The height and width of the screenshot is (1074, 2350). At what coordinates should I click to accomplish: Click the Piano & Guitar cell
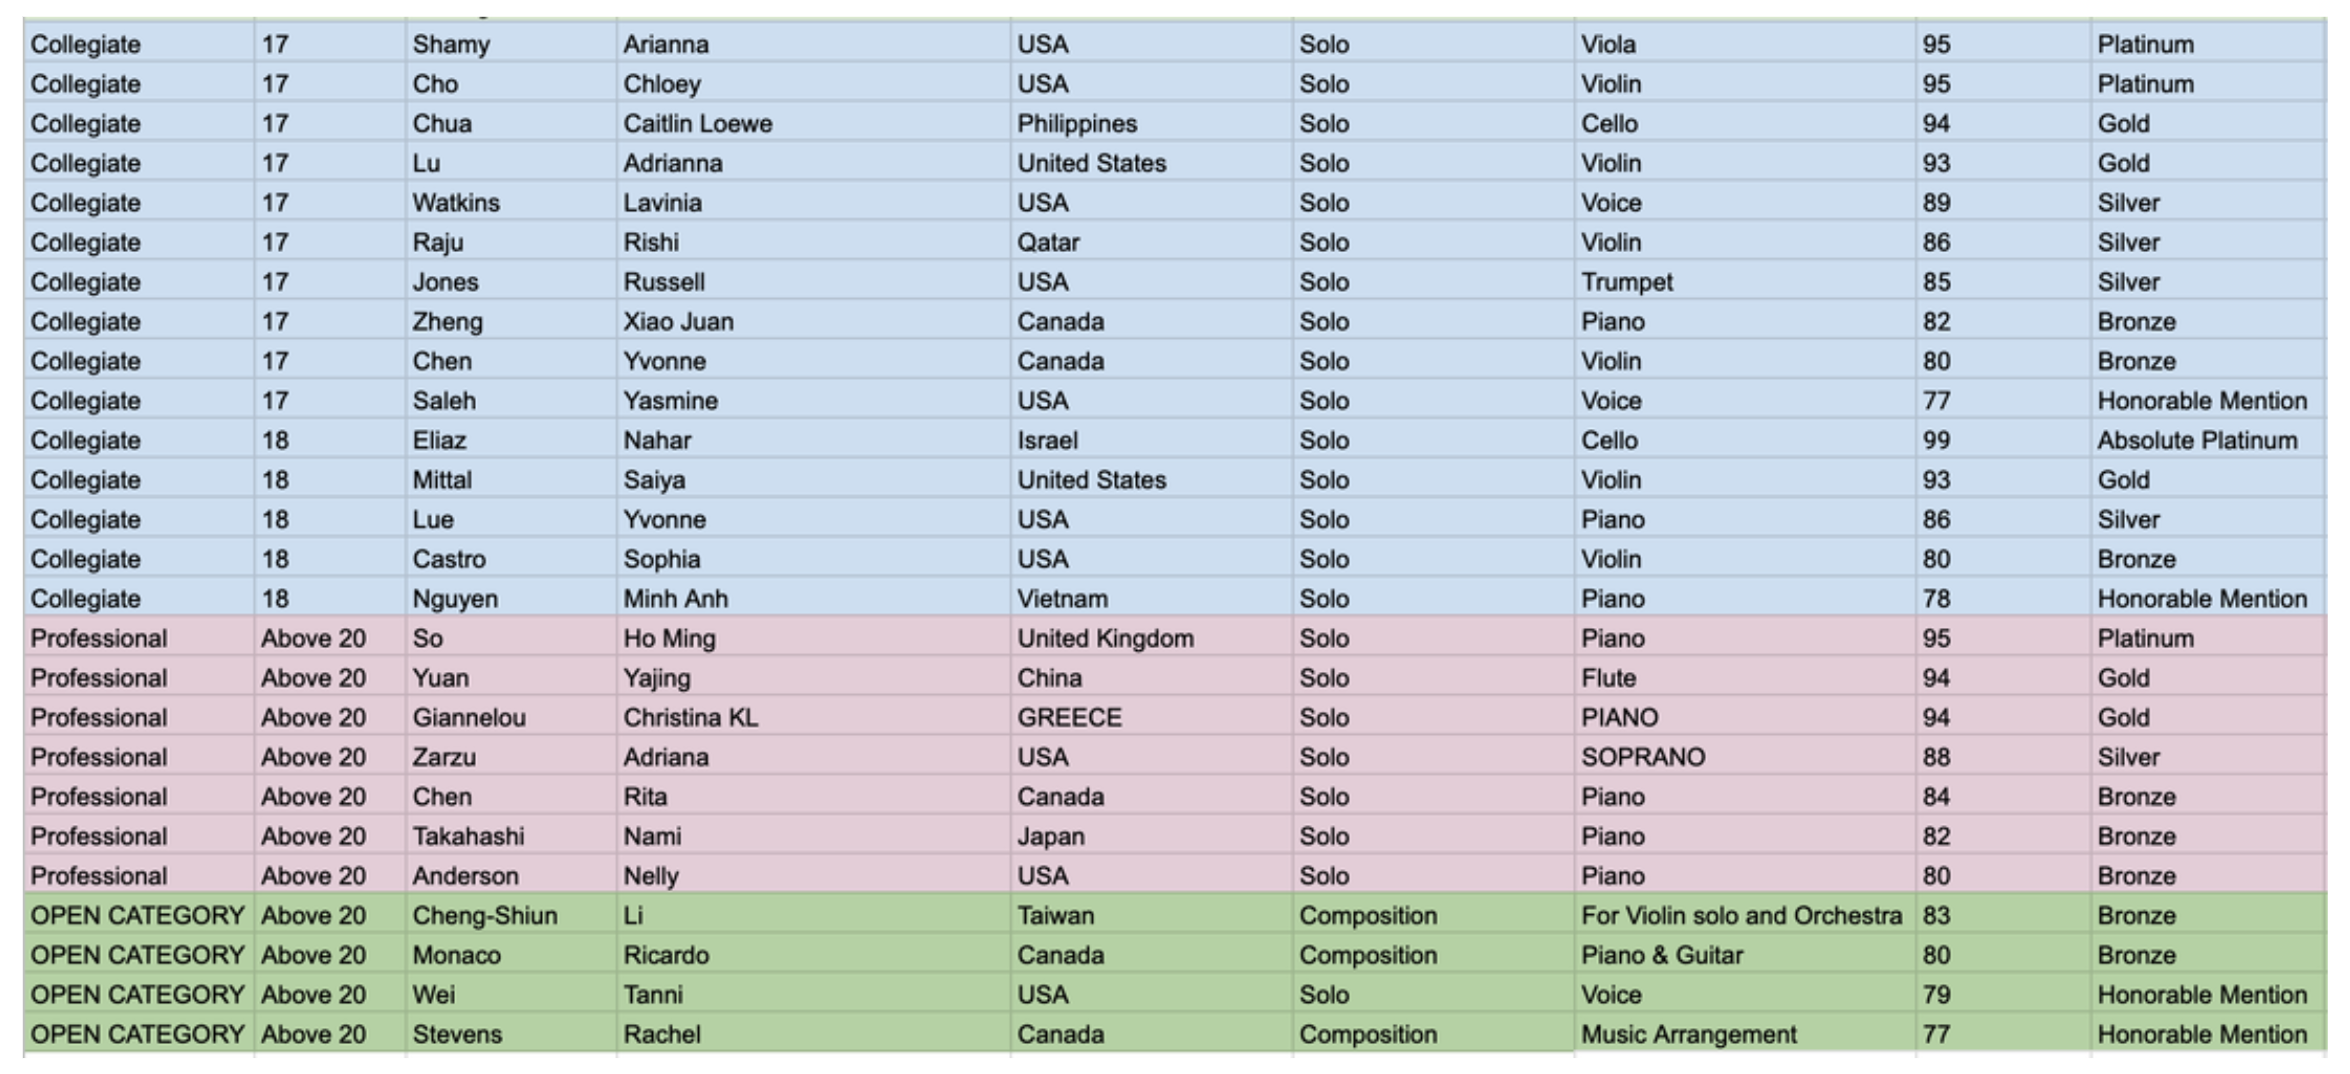click(1661, 956)
